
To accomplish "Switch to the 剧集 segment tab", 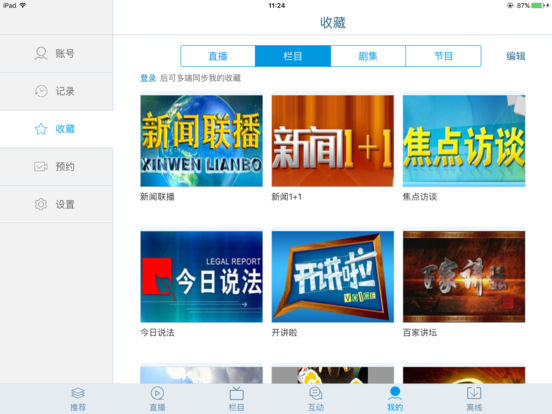I will pos(368,56).
